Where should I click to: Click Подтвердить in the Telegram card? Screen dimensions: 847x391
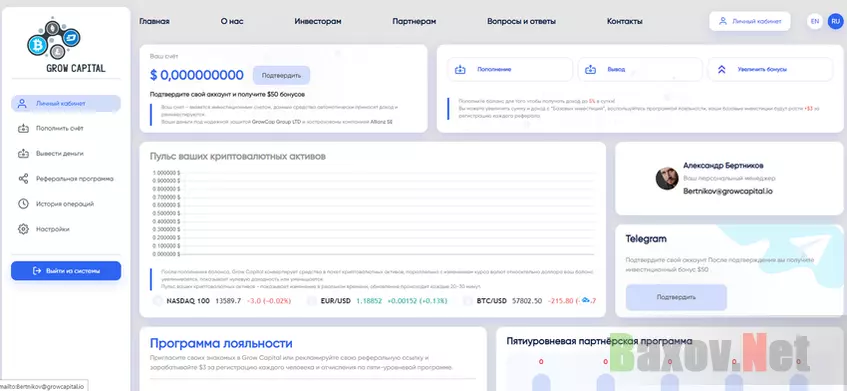click(x=676, y=297)
